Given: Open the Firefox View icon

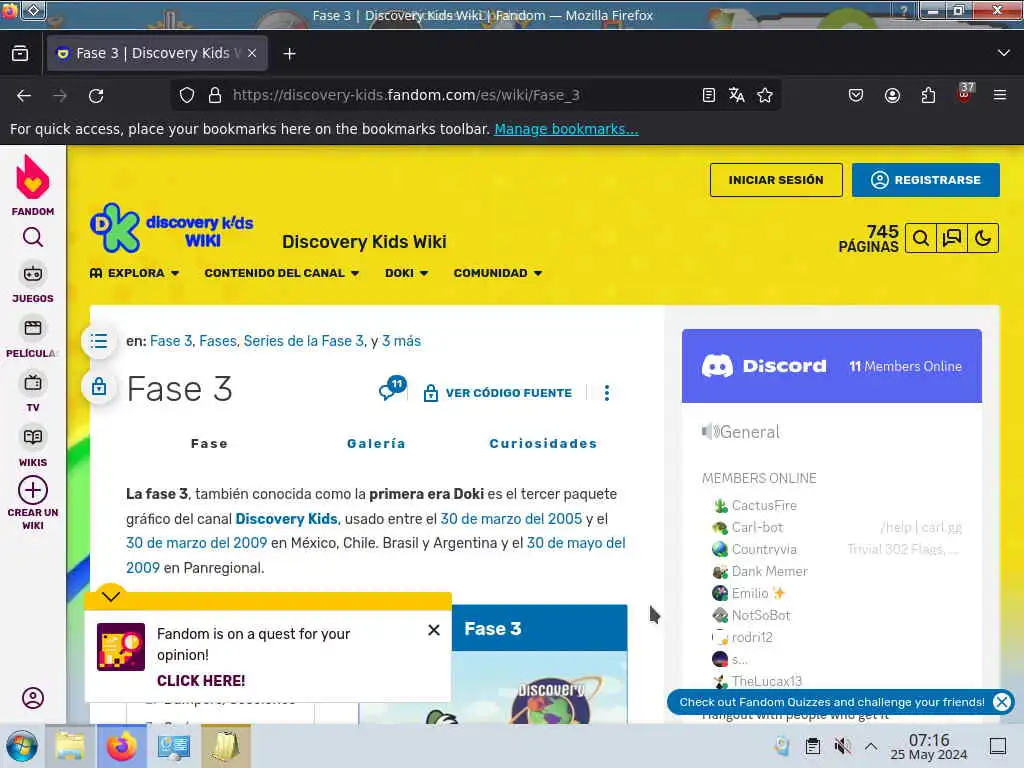Looking at the screenshot, I should click(x=20, y=54).
